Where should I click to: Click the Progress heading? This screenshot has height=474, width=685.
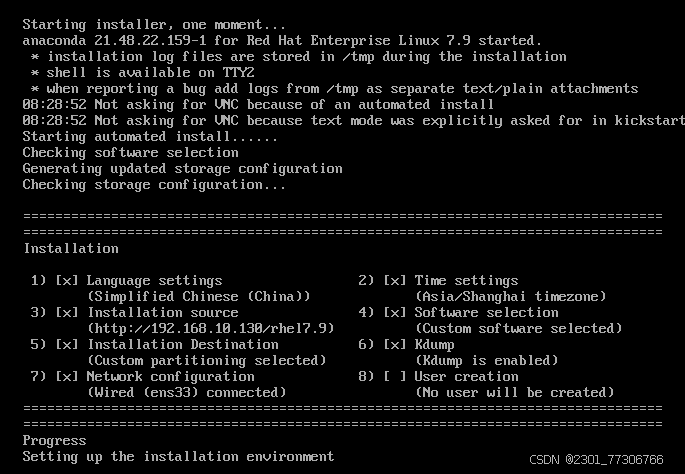pyautogui.click(x=55, y=441)
